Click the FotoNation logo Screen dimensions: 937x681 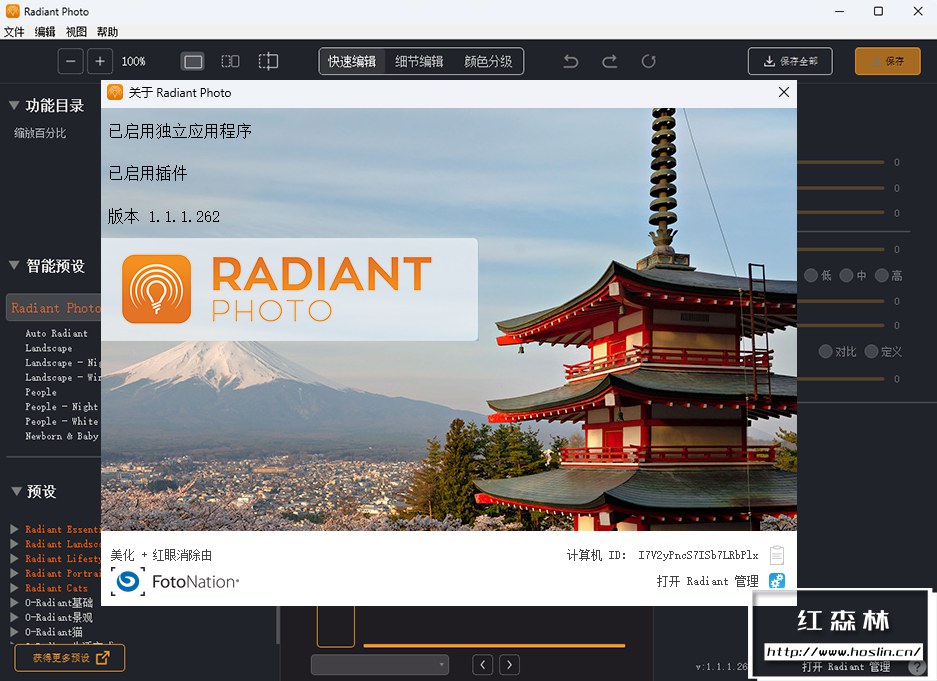click(175, 581)
